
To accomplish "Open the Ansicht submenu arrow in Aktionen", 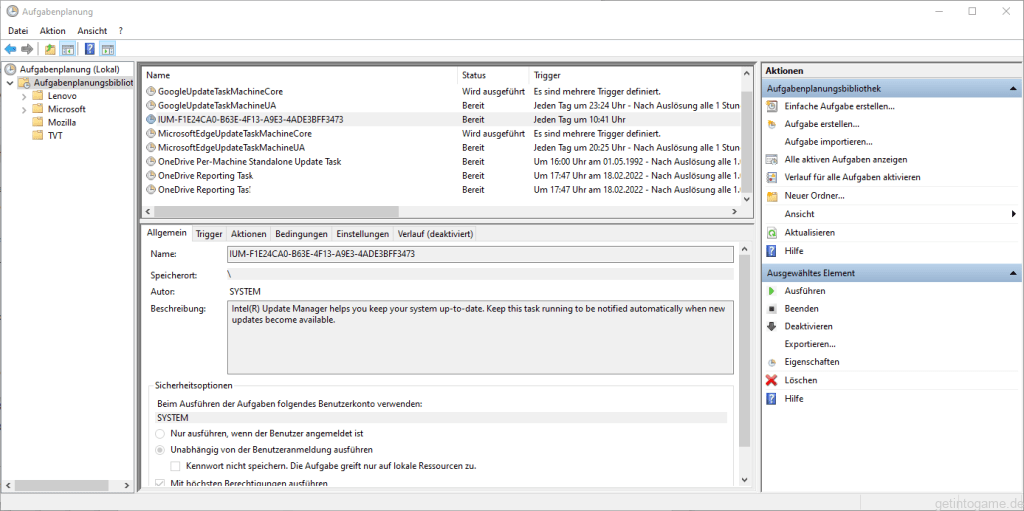I will 1013,214.
